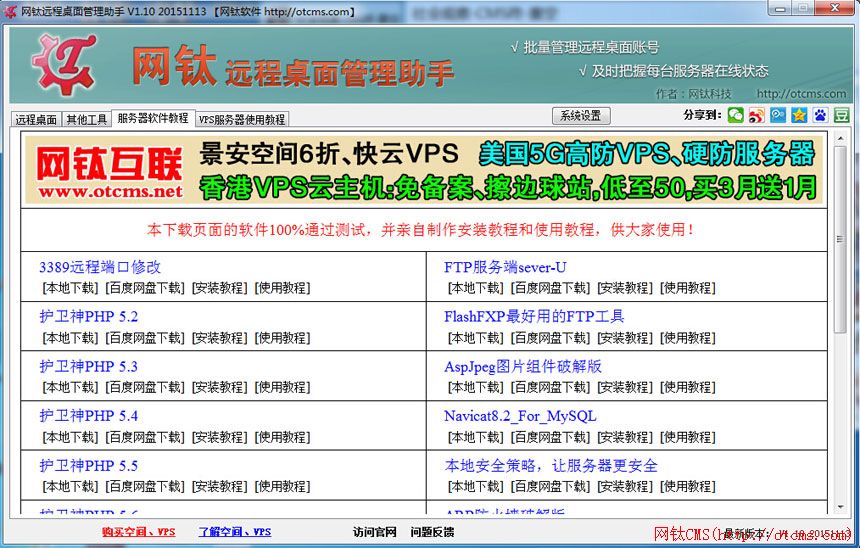Click 本地下载 for 护卫神PHP 5.2
This screenshot has width=860, height=548.
tap(70, 338)
